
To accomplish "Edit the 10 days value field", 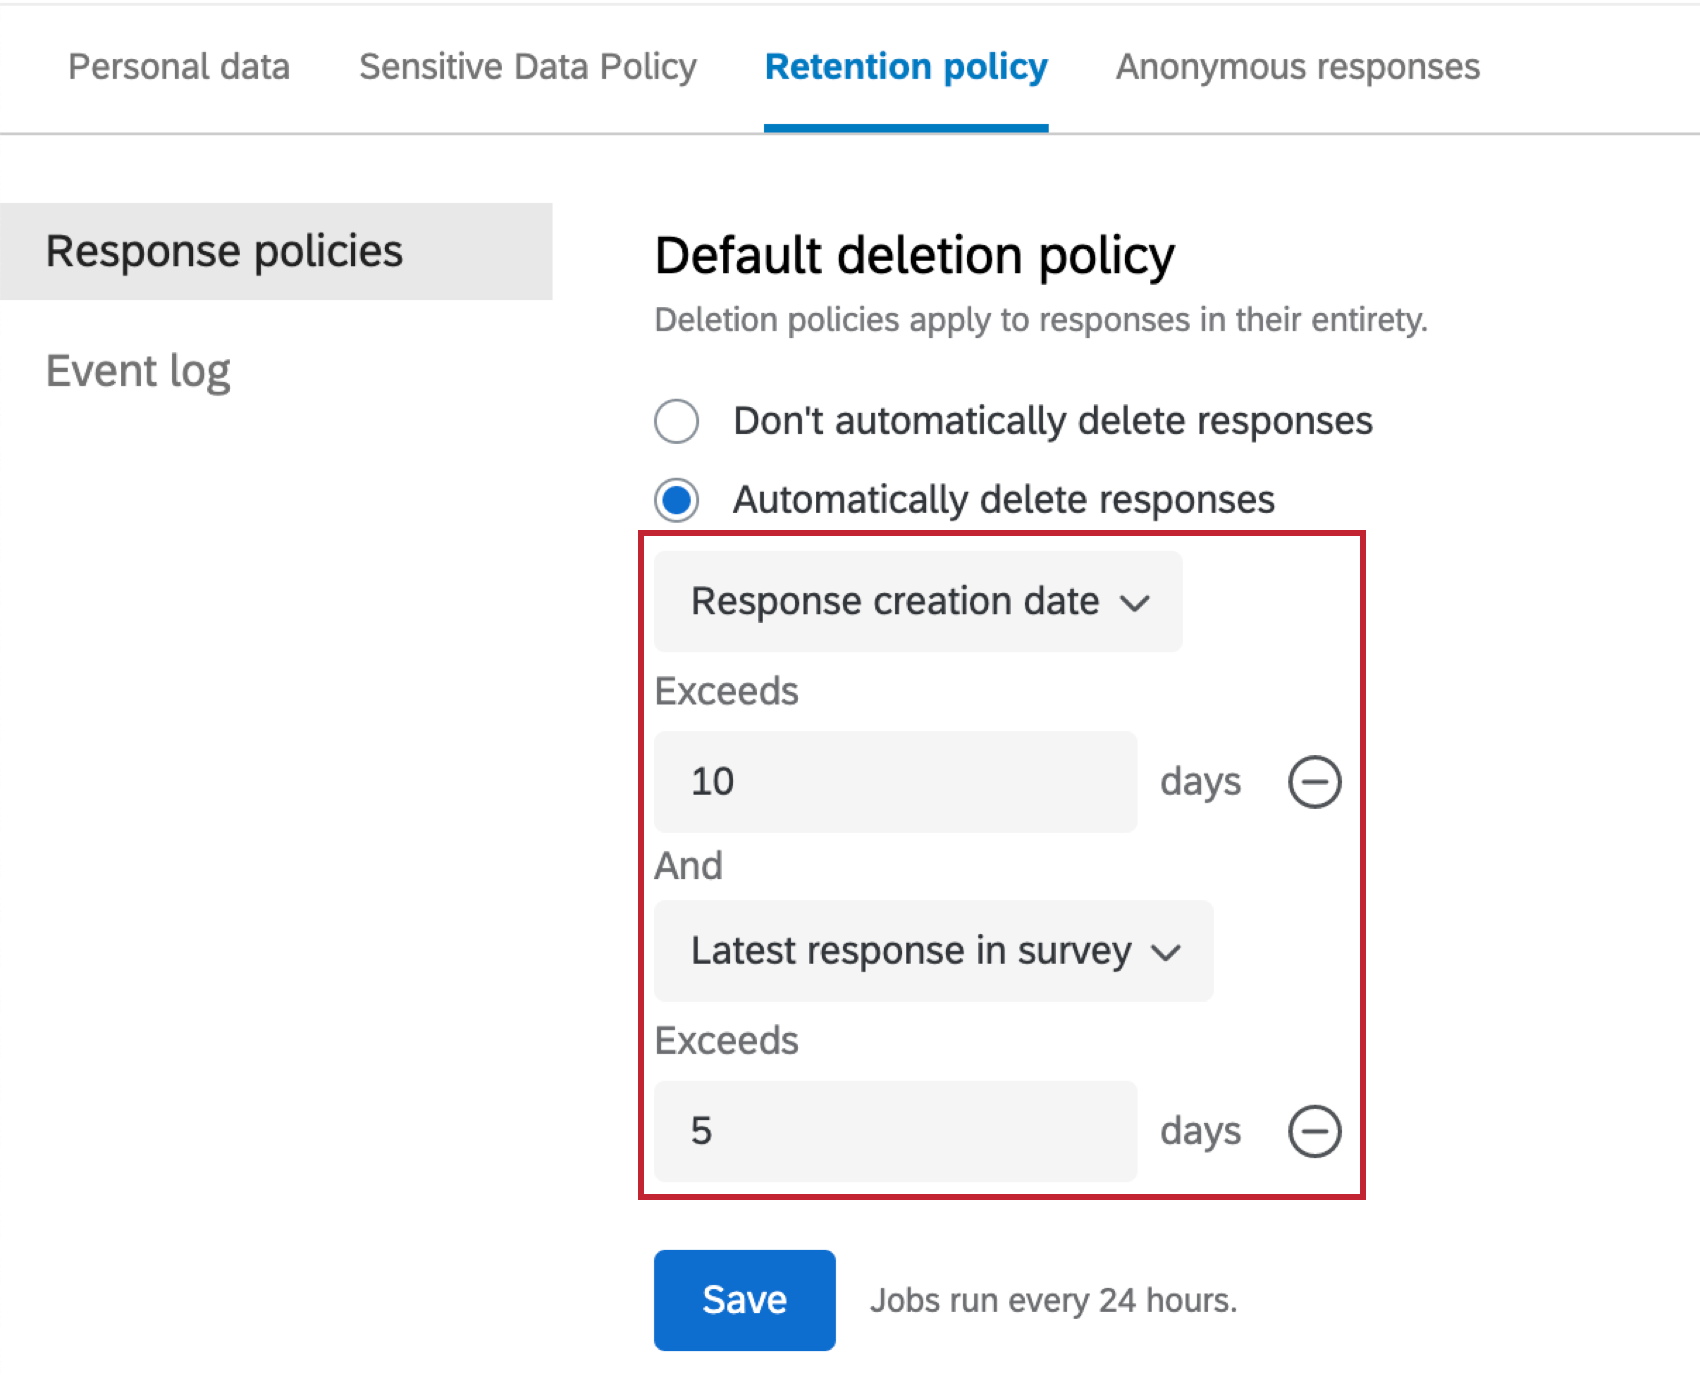I will tap(895, 782).
